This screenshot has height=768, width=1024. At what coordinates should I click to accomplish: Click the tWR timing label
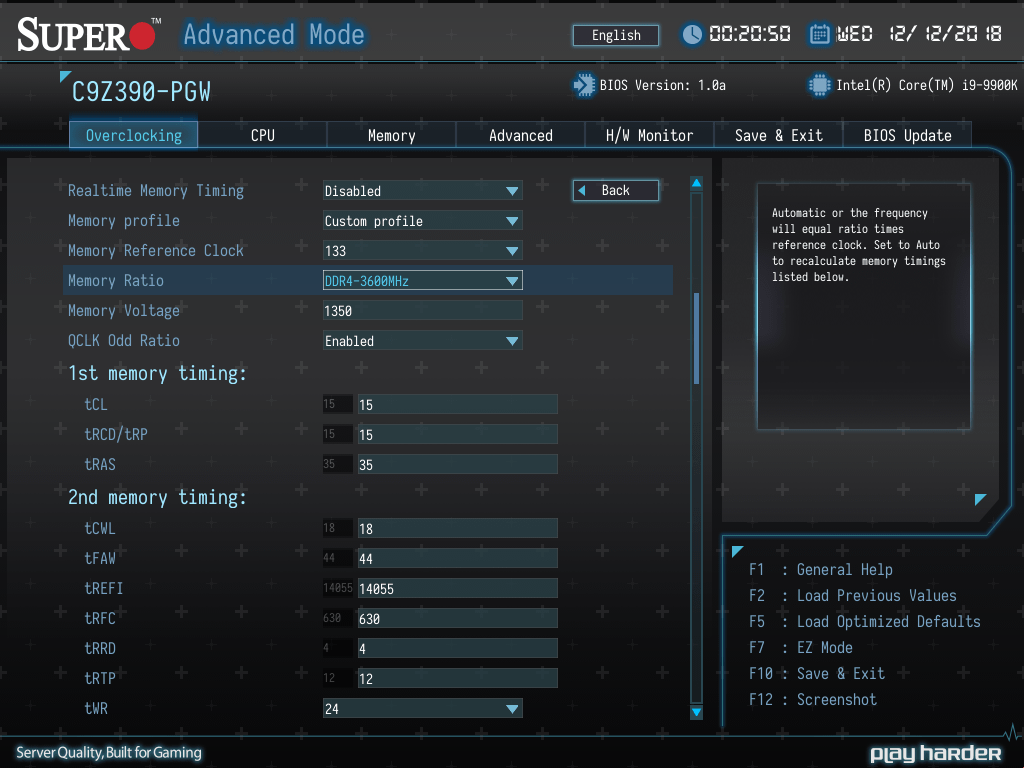[96, 709]
